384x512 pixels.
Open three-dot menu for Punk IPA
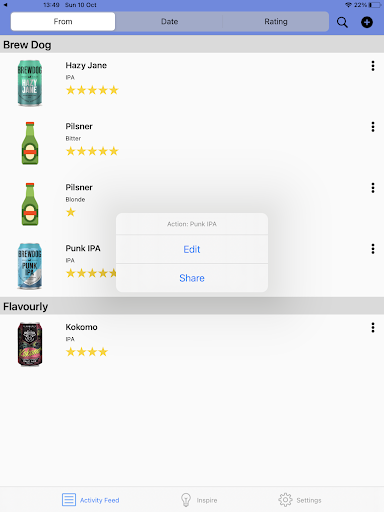[x=373, y=249]
